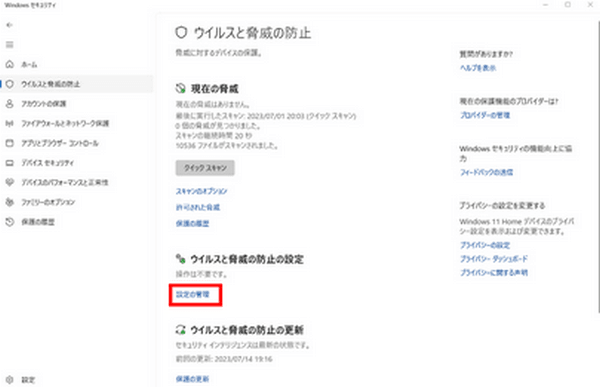Open the プロバイダーの管理 link
The image size is (600, 387).
[x=485, y=115]
